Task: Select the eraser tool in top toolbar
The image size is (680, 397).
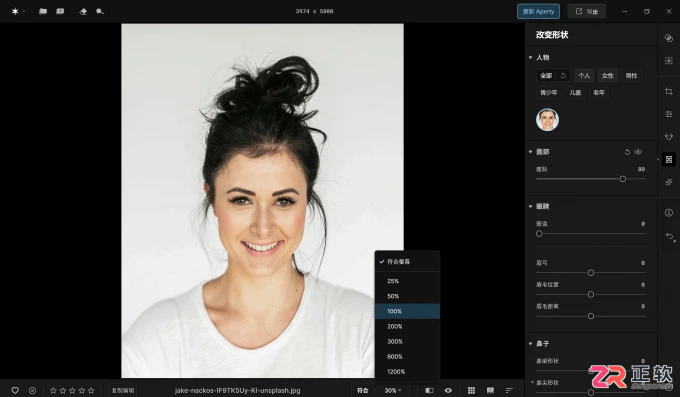Action: [x=83, y=11]
